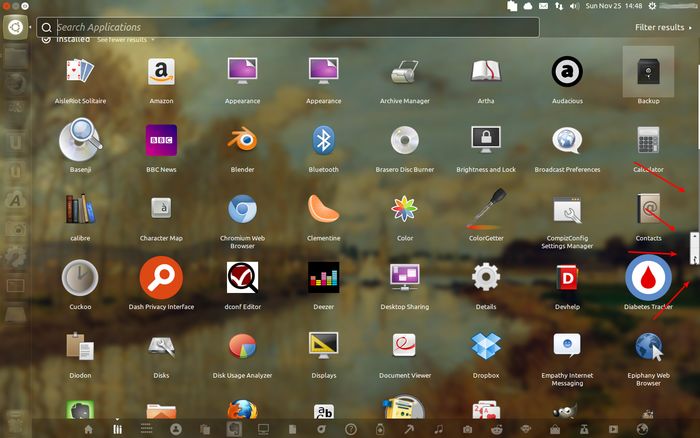Expand the Filter results panel
The width and height of the screenshot is (700, 438).
pyautogui.click(x=663, y=28)
